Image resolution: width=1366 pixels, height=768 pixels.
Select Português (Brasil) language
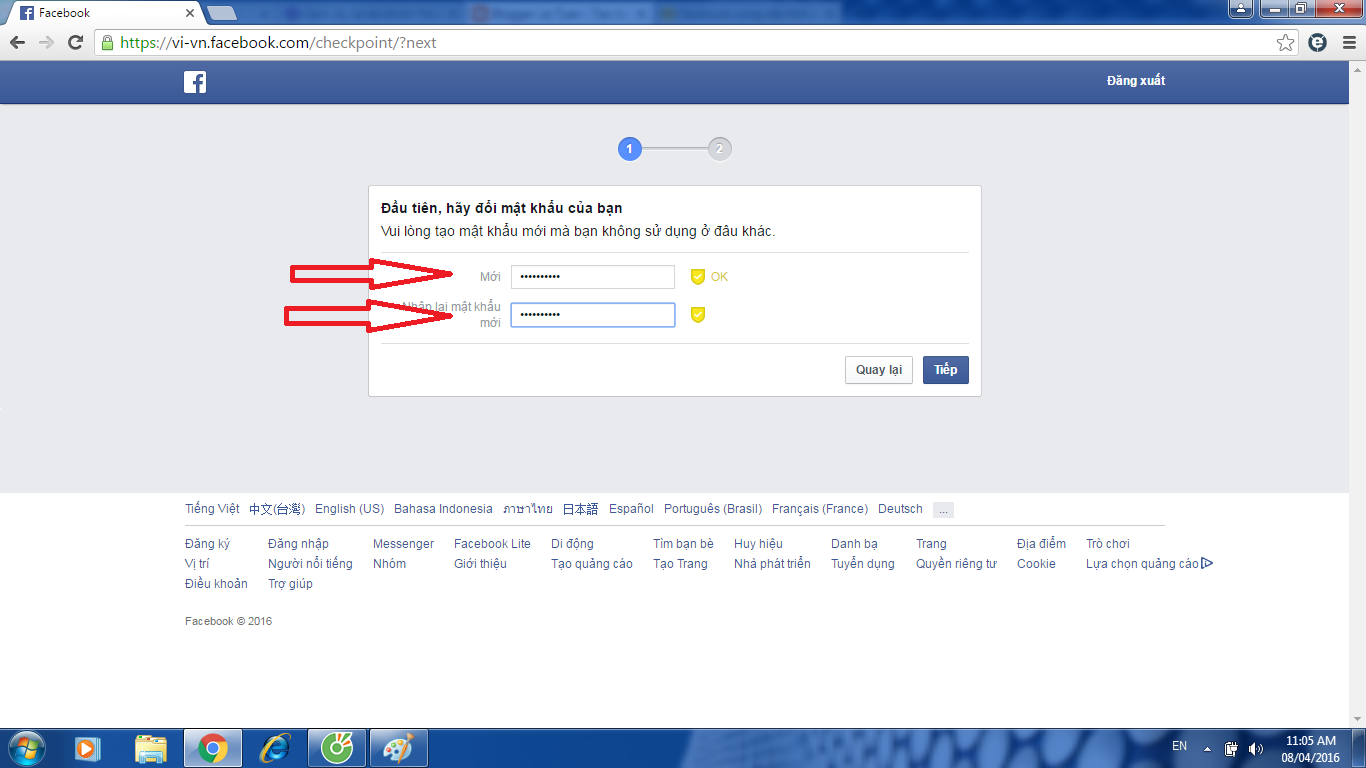pyautogui.click(x=713, y=509)
